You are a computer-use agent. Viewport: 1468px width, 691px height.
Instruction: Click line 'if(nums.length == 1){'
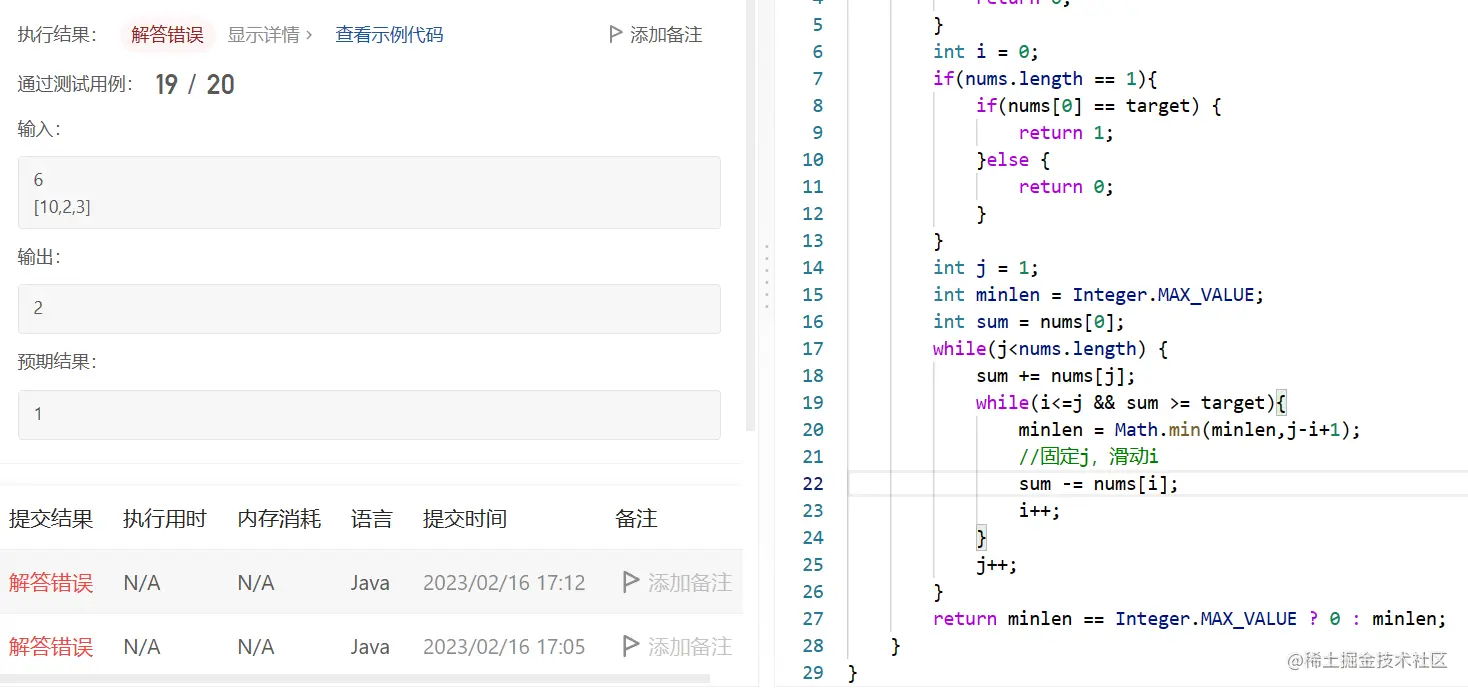point(1045,78)
